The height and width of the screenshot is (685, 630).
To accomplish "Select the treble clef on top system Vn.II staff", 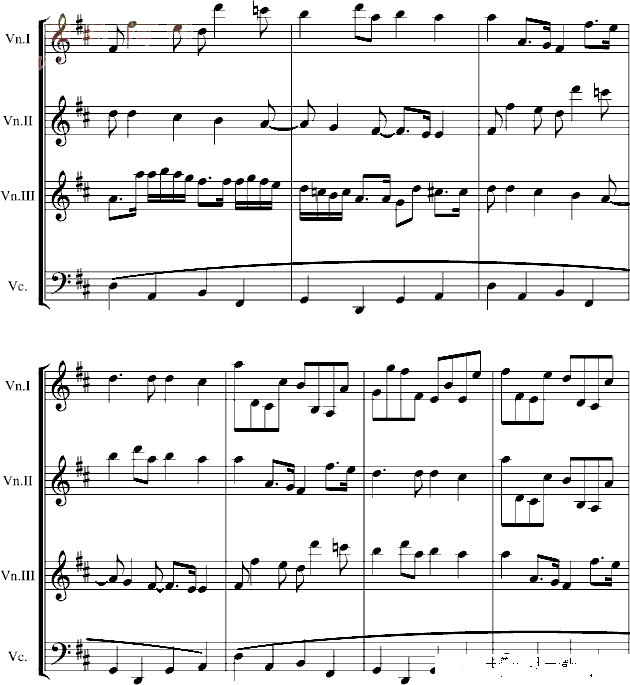I will (60, 121).
